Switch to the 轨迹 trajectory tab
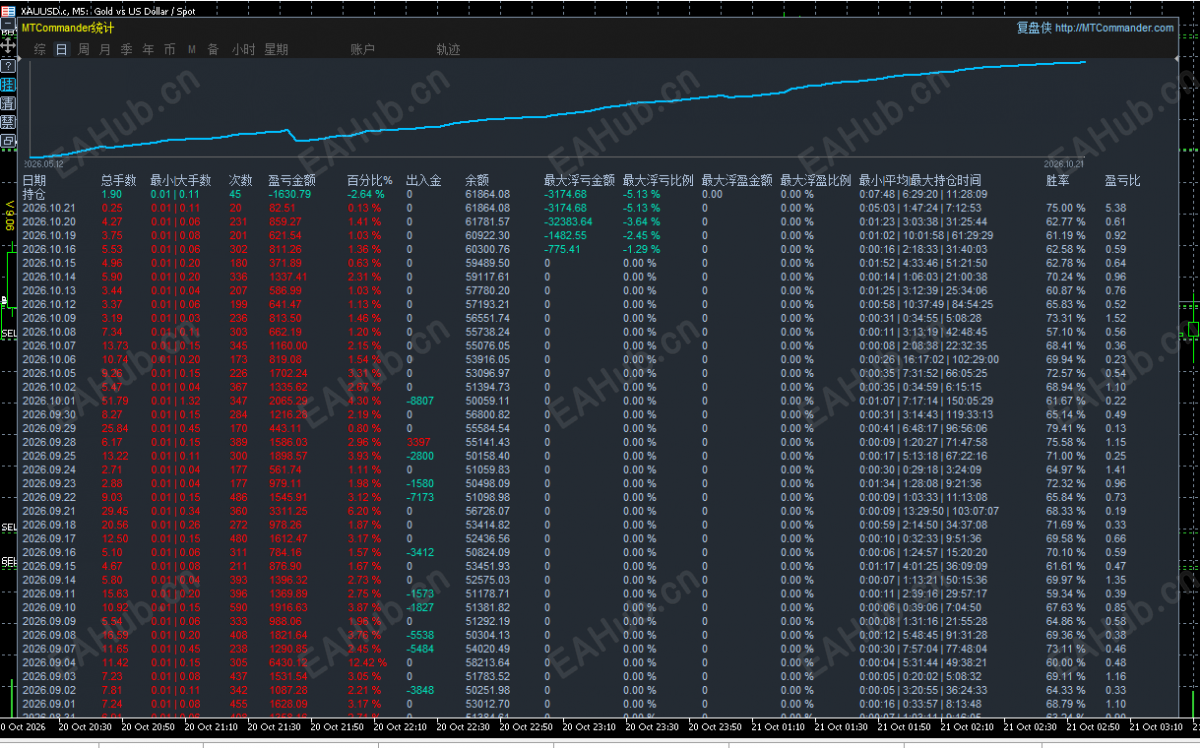1200x748 pixels. coord(449,49)
